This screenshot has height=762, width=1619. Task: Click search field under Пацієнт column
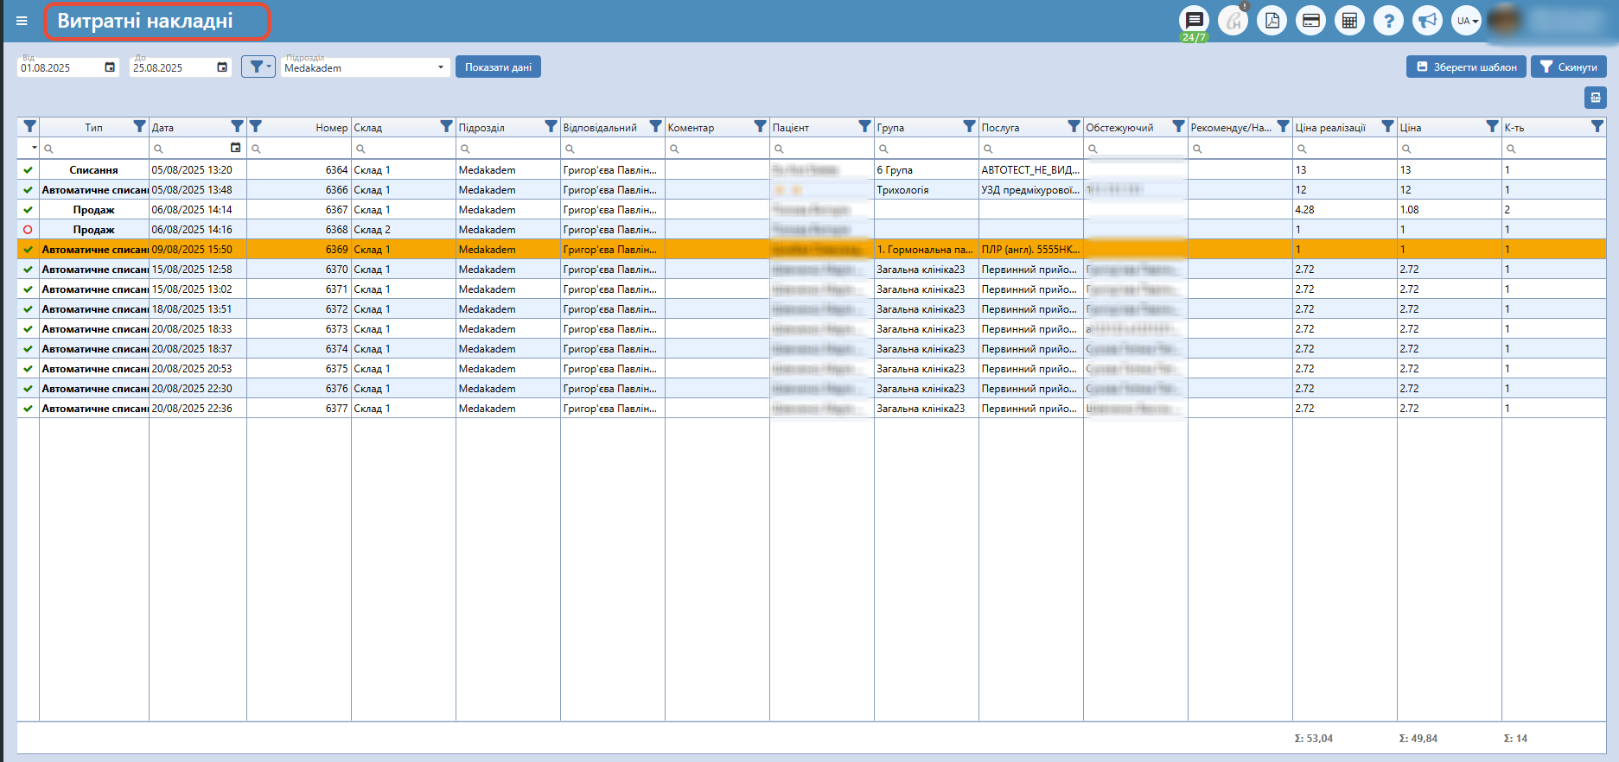point(822,148)
